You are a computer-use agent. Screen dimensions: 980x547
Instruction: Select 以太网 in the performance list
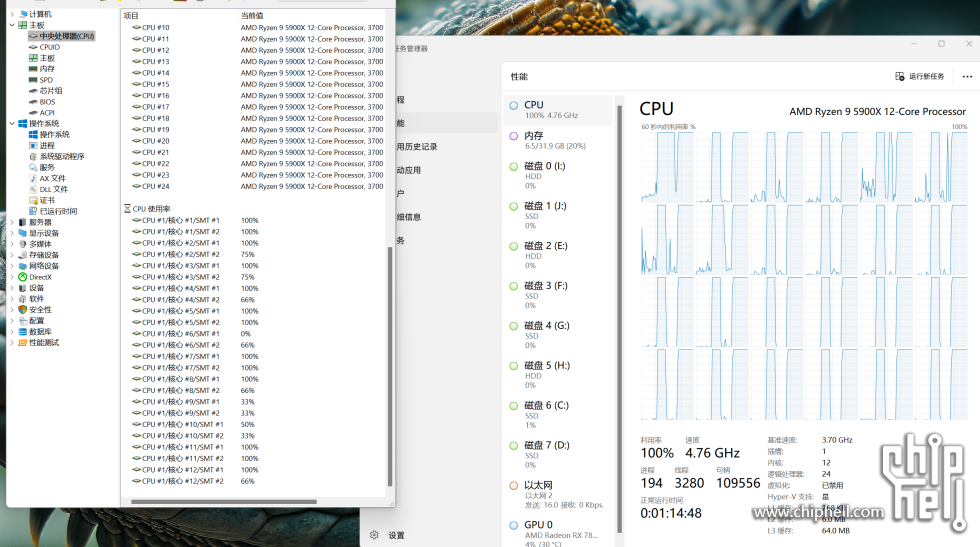(x=558, y=494)
